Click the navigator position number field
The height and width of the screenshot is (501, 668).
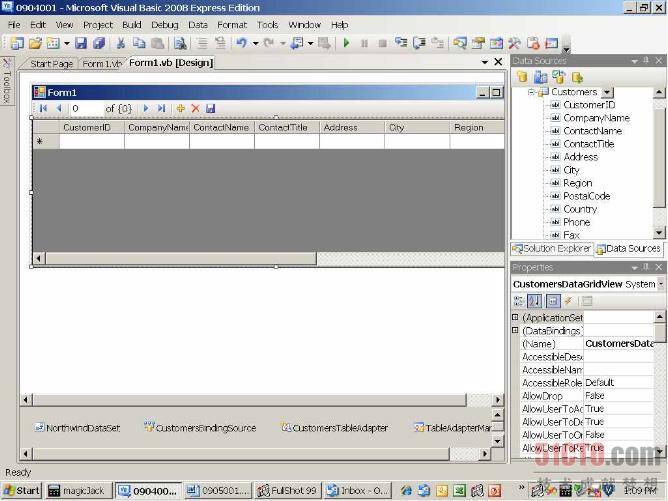click(86, 109)
